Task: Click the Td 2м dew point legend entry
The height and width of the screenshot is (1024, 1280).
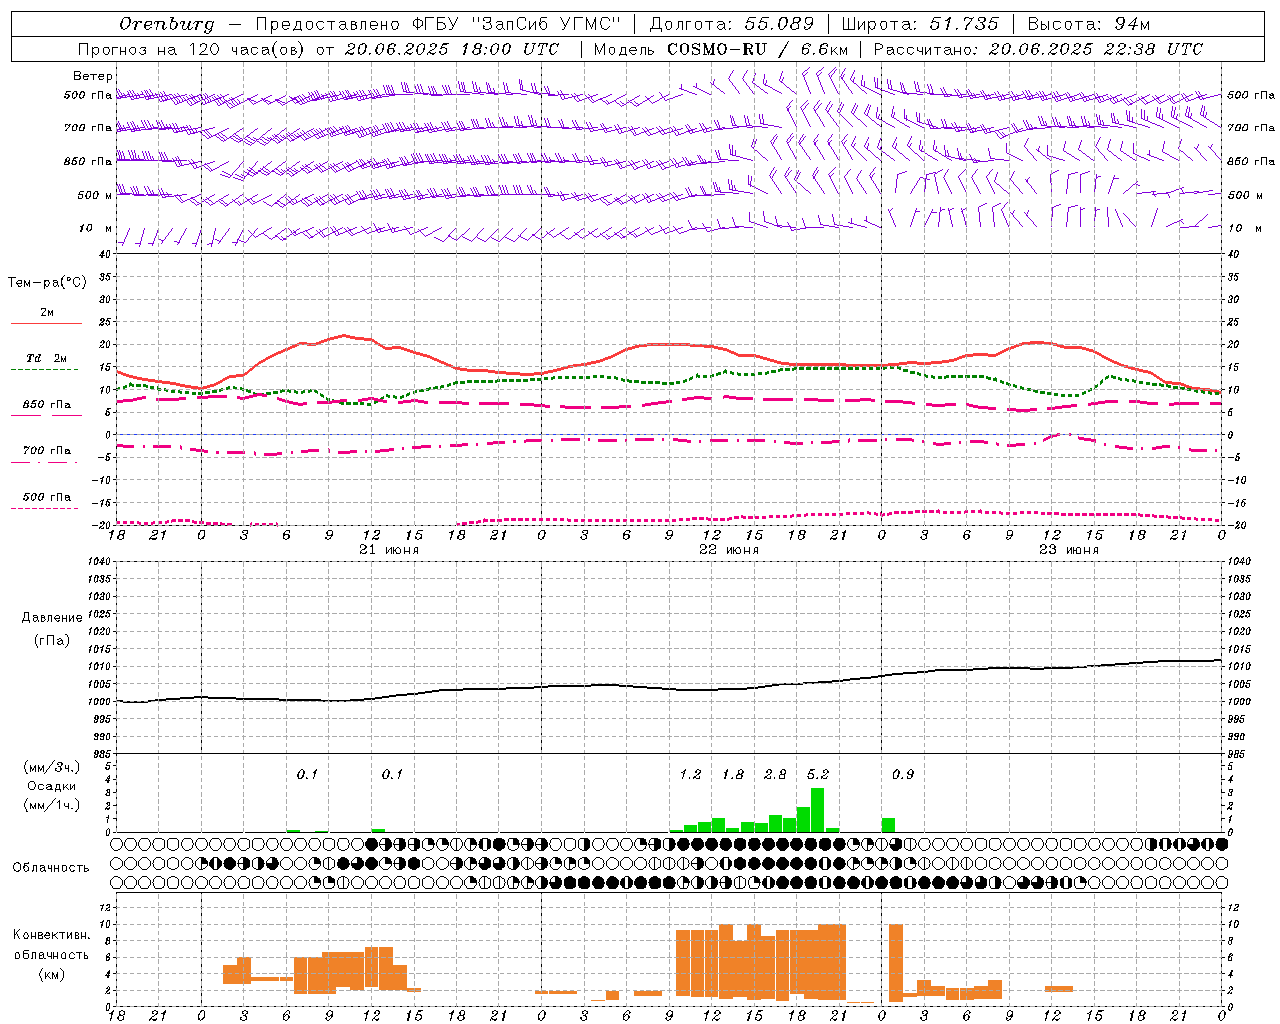Action: [46, 358]
